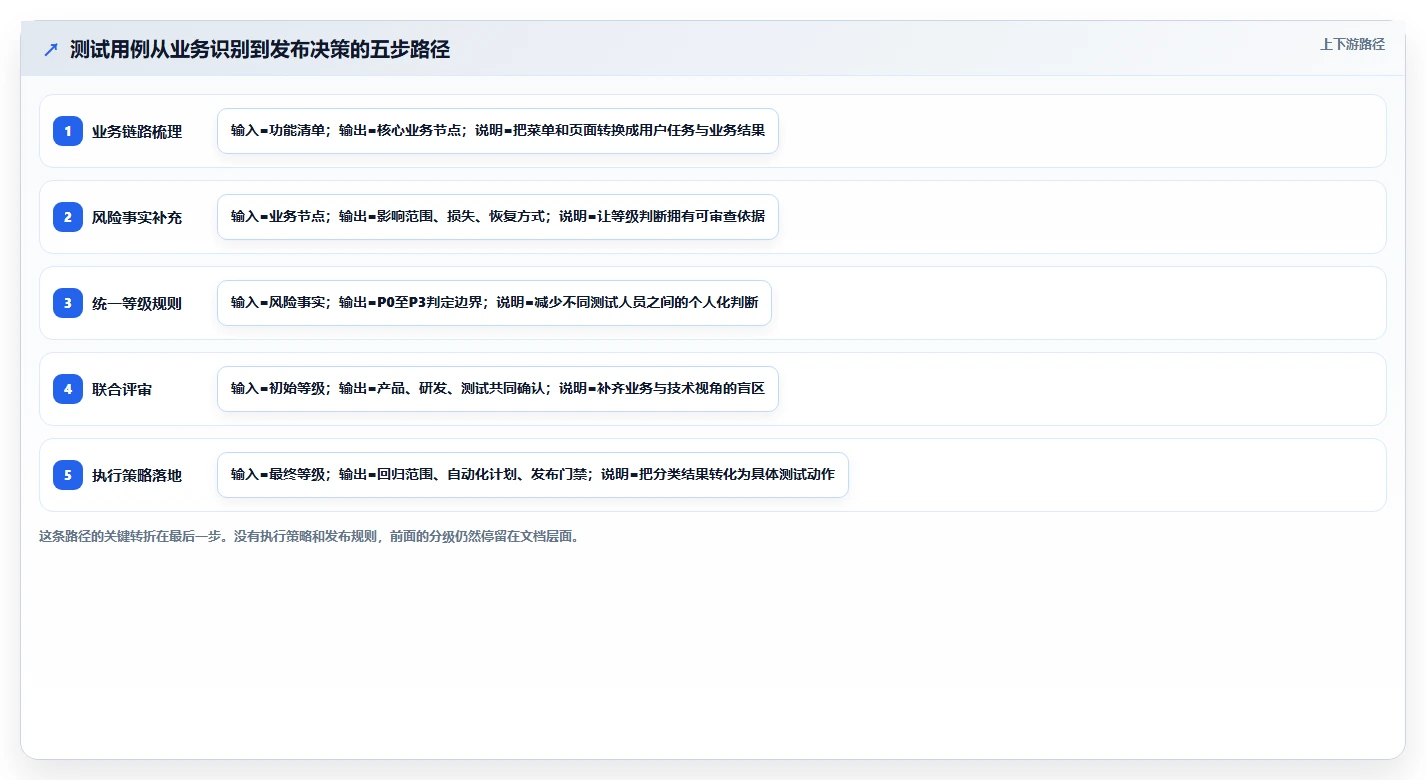Select step number badge 5
The image size is (1426, 780).
tap(68, 475)
